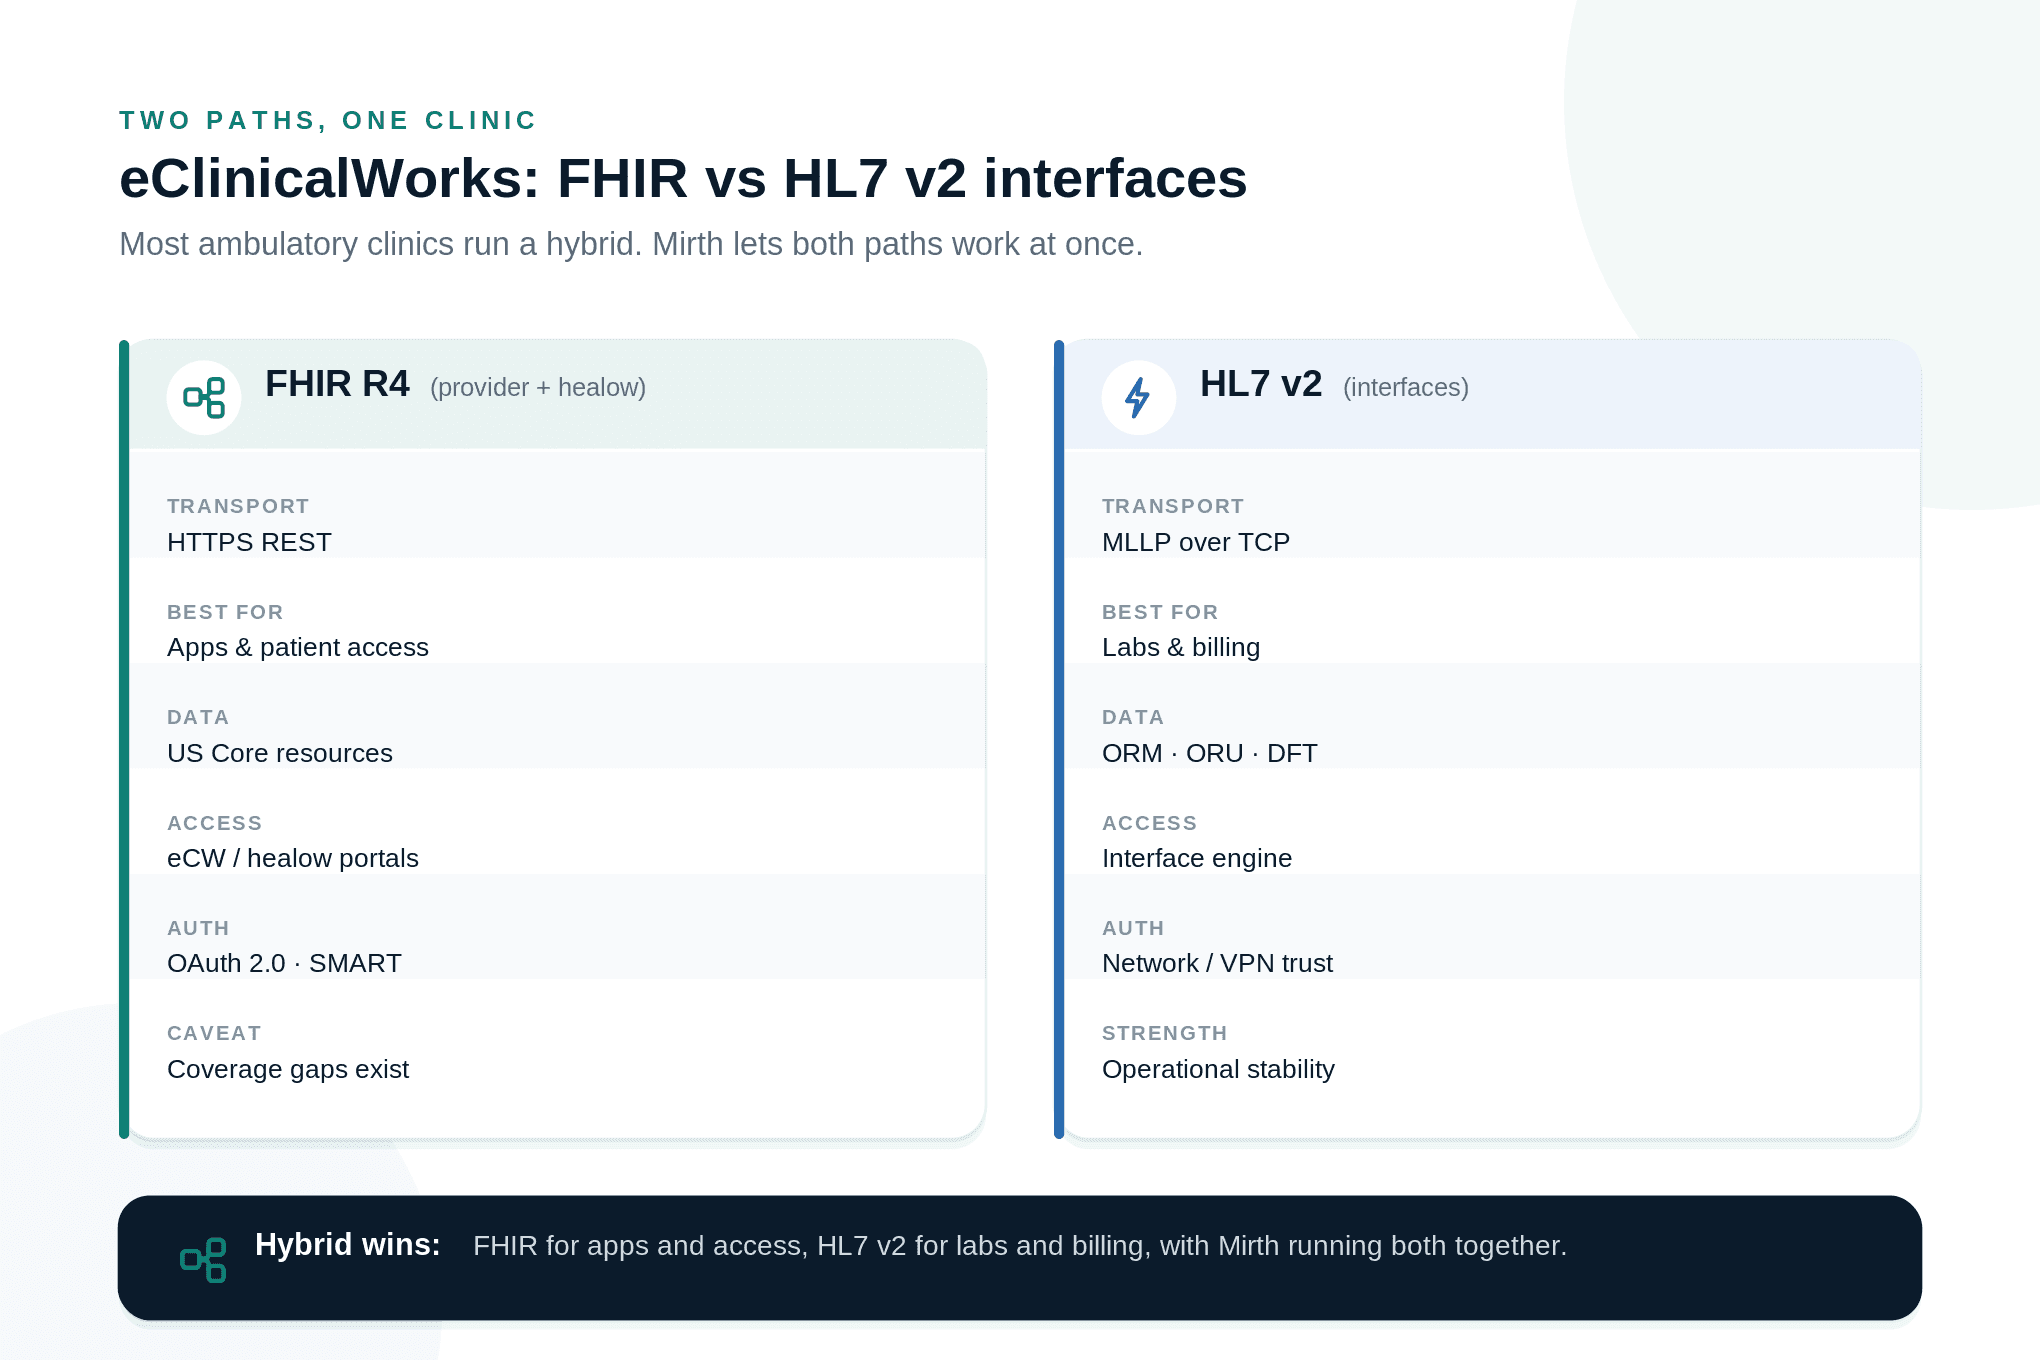Viewport: 2040px width, 1360px height.
Task: Select 'ORM · ORU · DFT' data value
Action: click(x=1210, y=753)
